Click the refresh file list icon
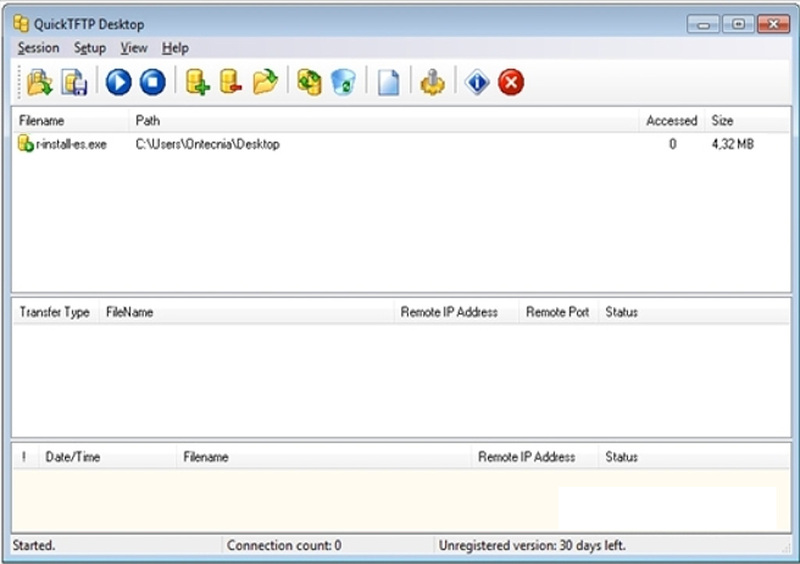Viewport: 800px width, 564px height. tap(309, 82)
